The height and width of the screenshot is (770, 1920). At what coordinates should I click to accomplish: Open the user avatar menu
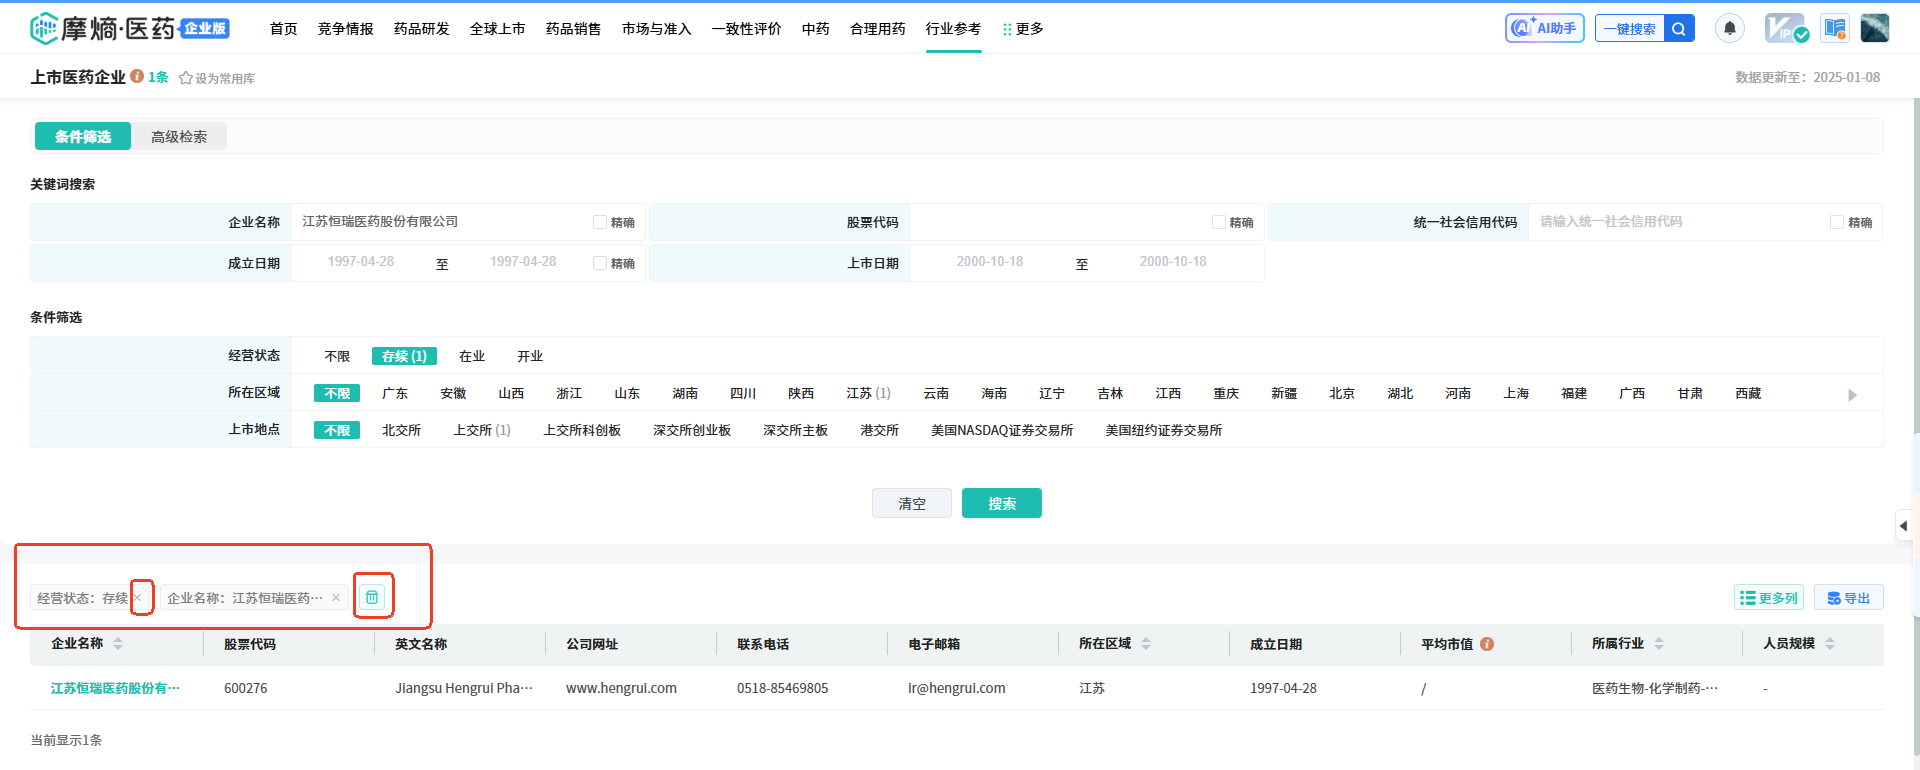pos(1874,28)
